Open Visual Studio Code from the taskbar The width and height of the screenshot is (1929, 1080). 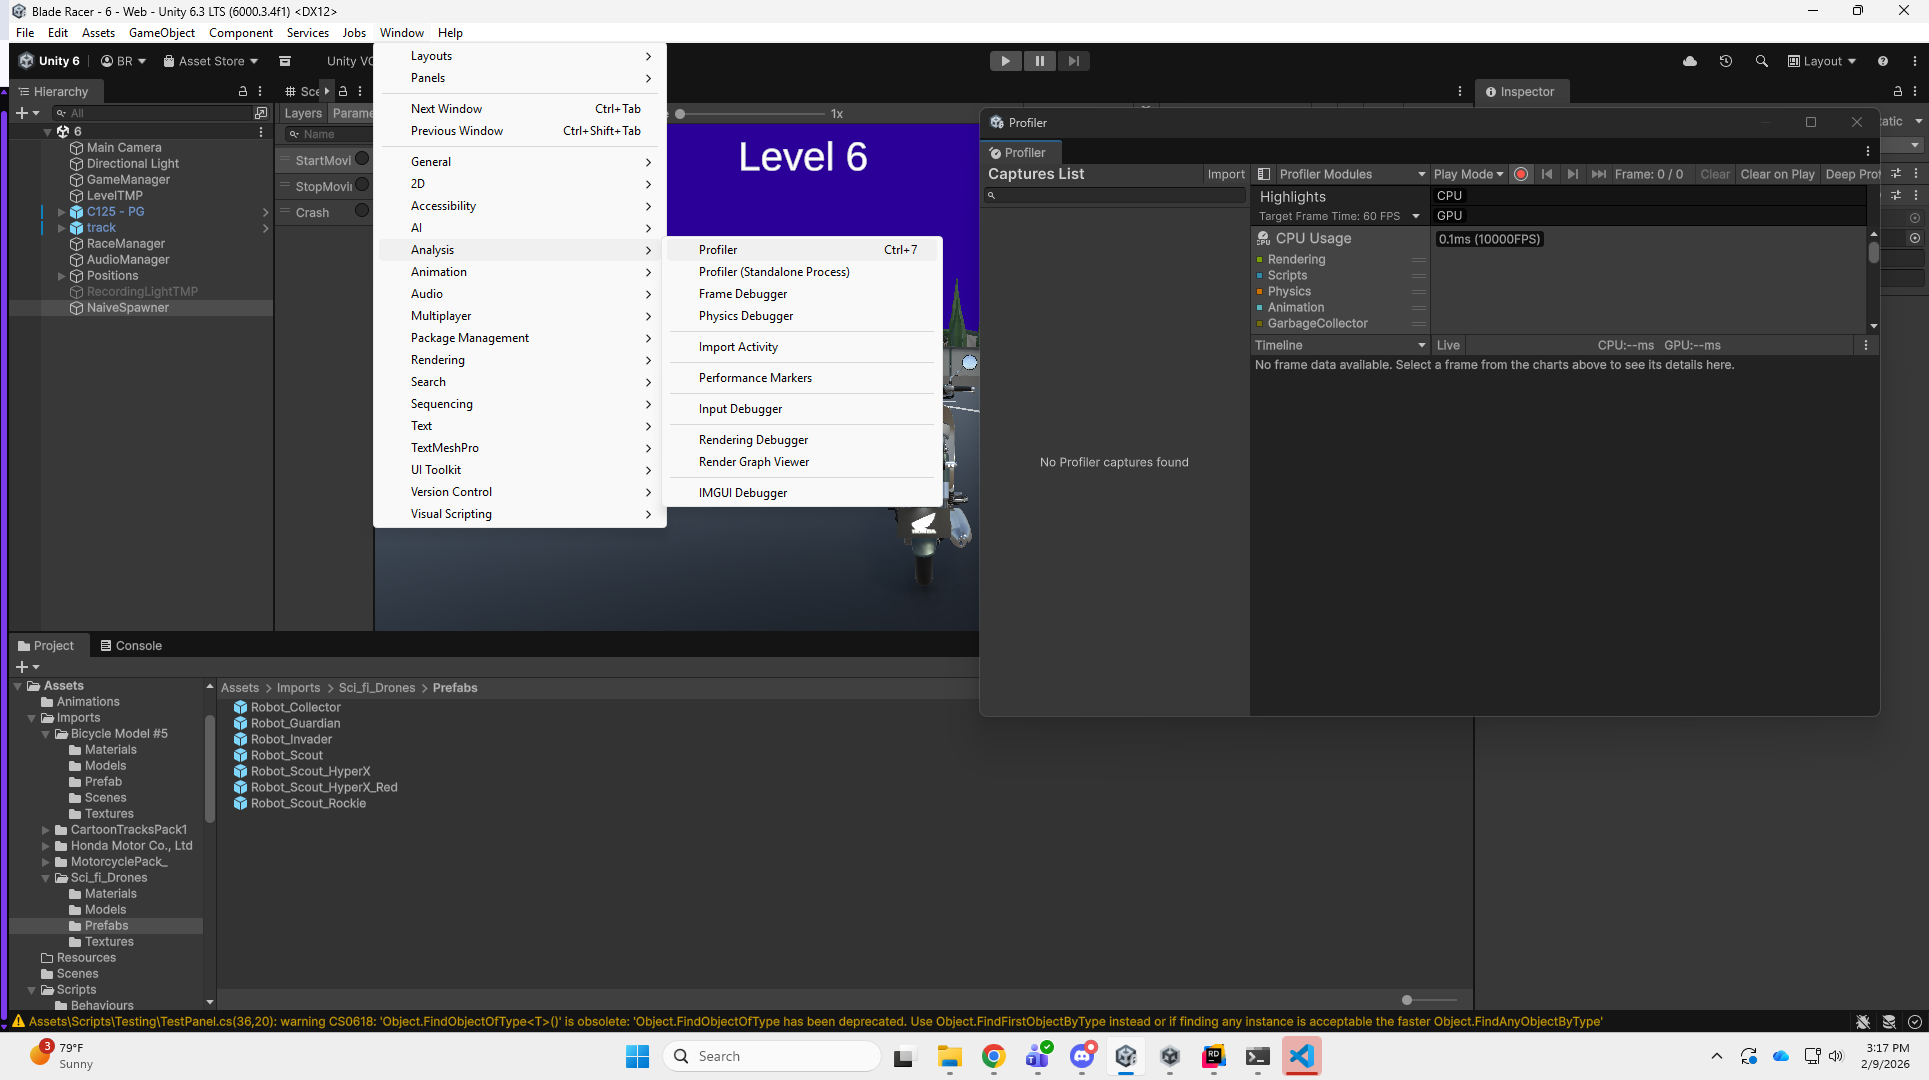(x=1301, y=1056)
